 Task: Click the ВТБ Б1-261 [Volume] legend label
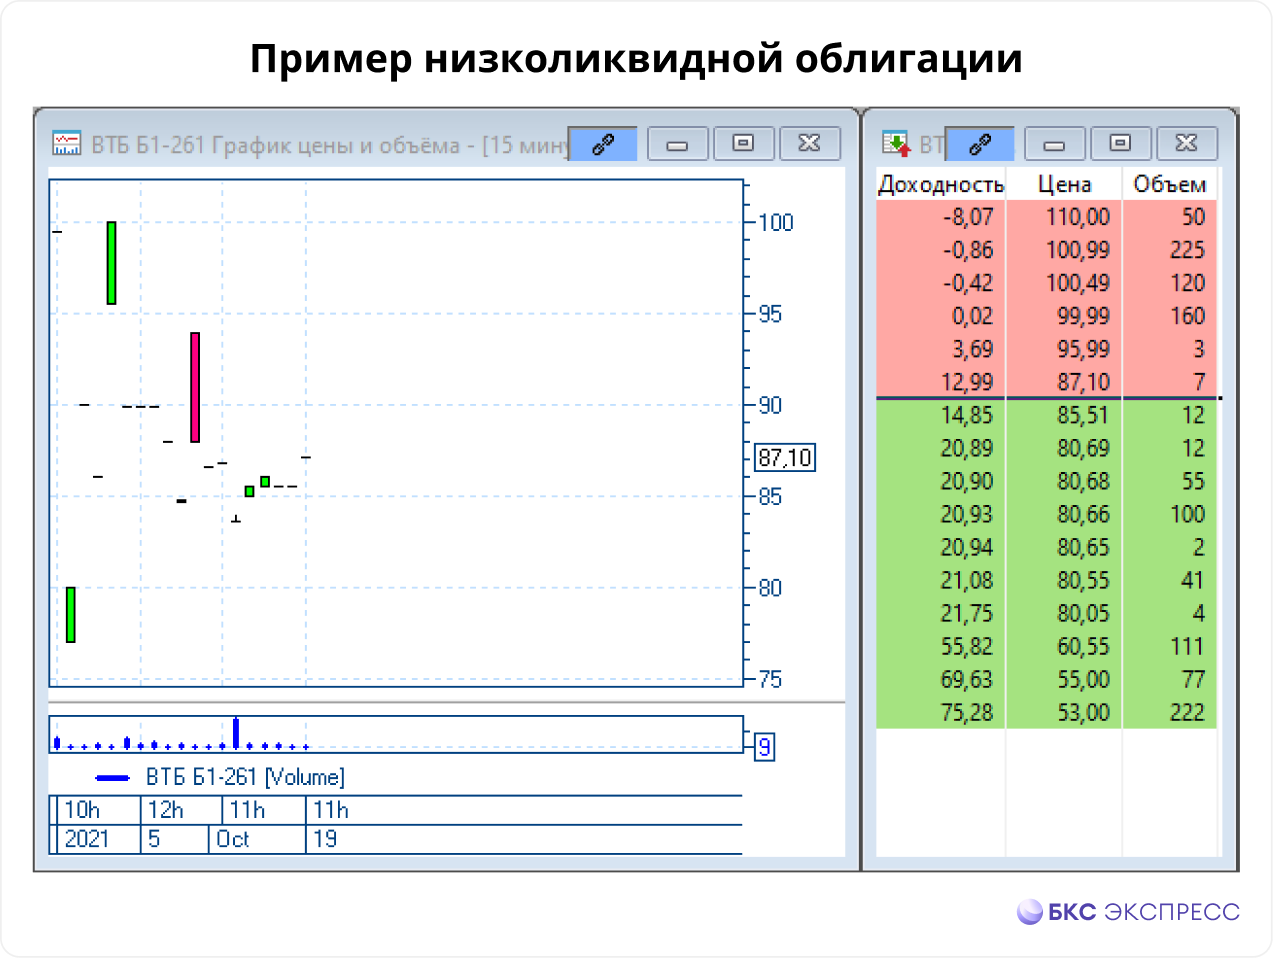(x=245, y=777)
